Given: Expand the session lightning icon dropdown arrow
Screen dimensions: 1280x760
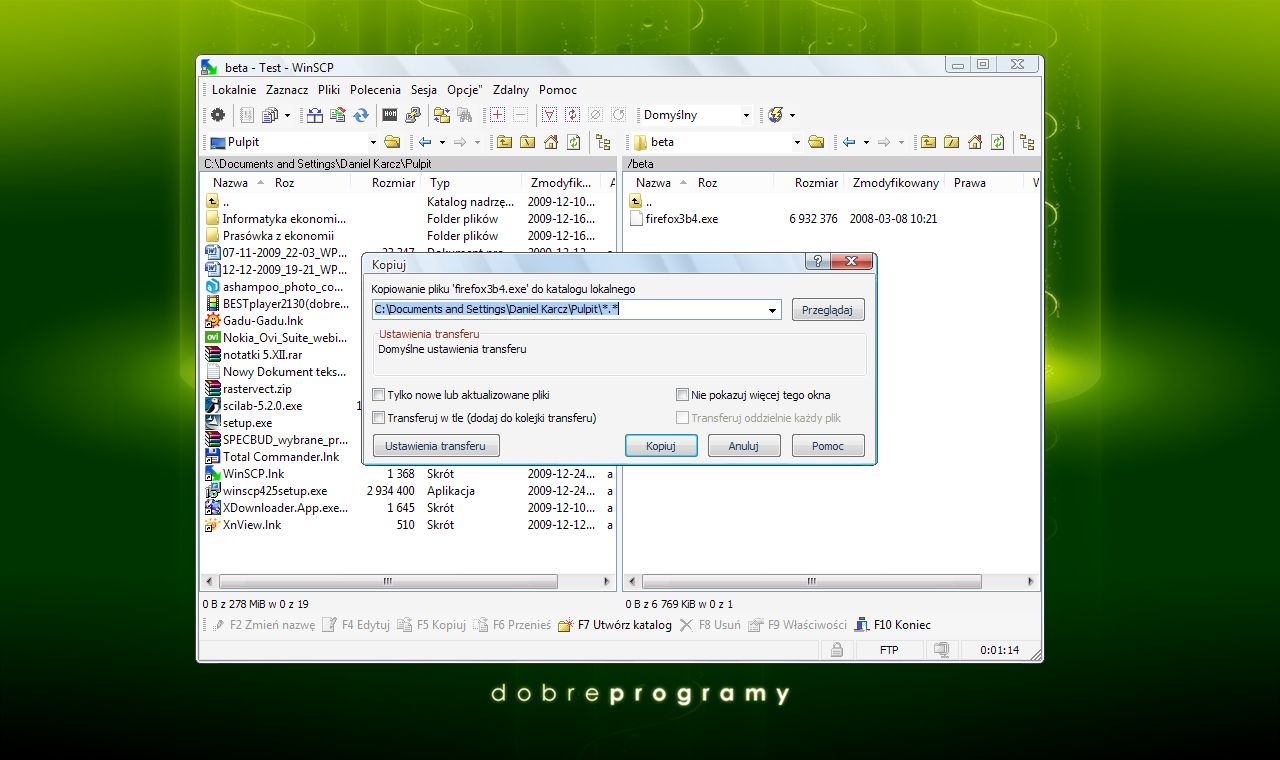Looking at the screenshot, I should pyautogui.click(x=792, y=115).
